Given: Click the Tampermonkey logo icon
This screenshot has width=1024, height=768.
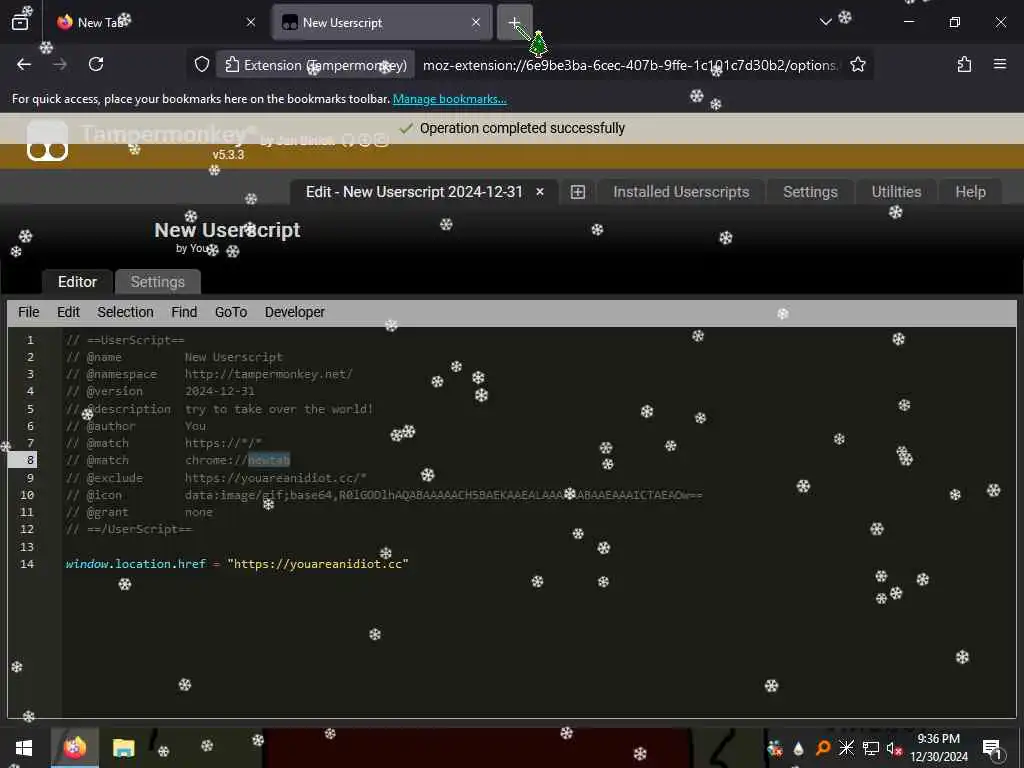Looking at the screenshot, I should [47, 141].
